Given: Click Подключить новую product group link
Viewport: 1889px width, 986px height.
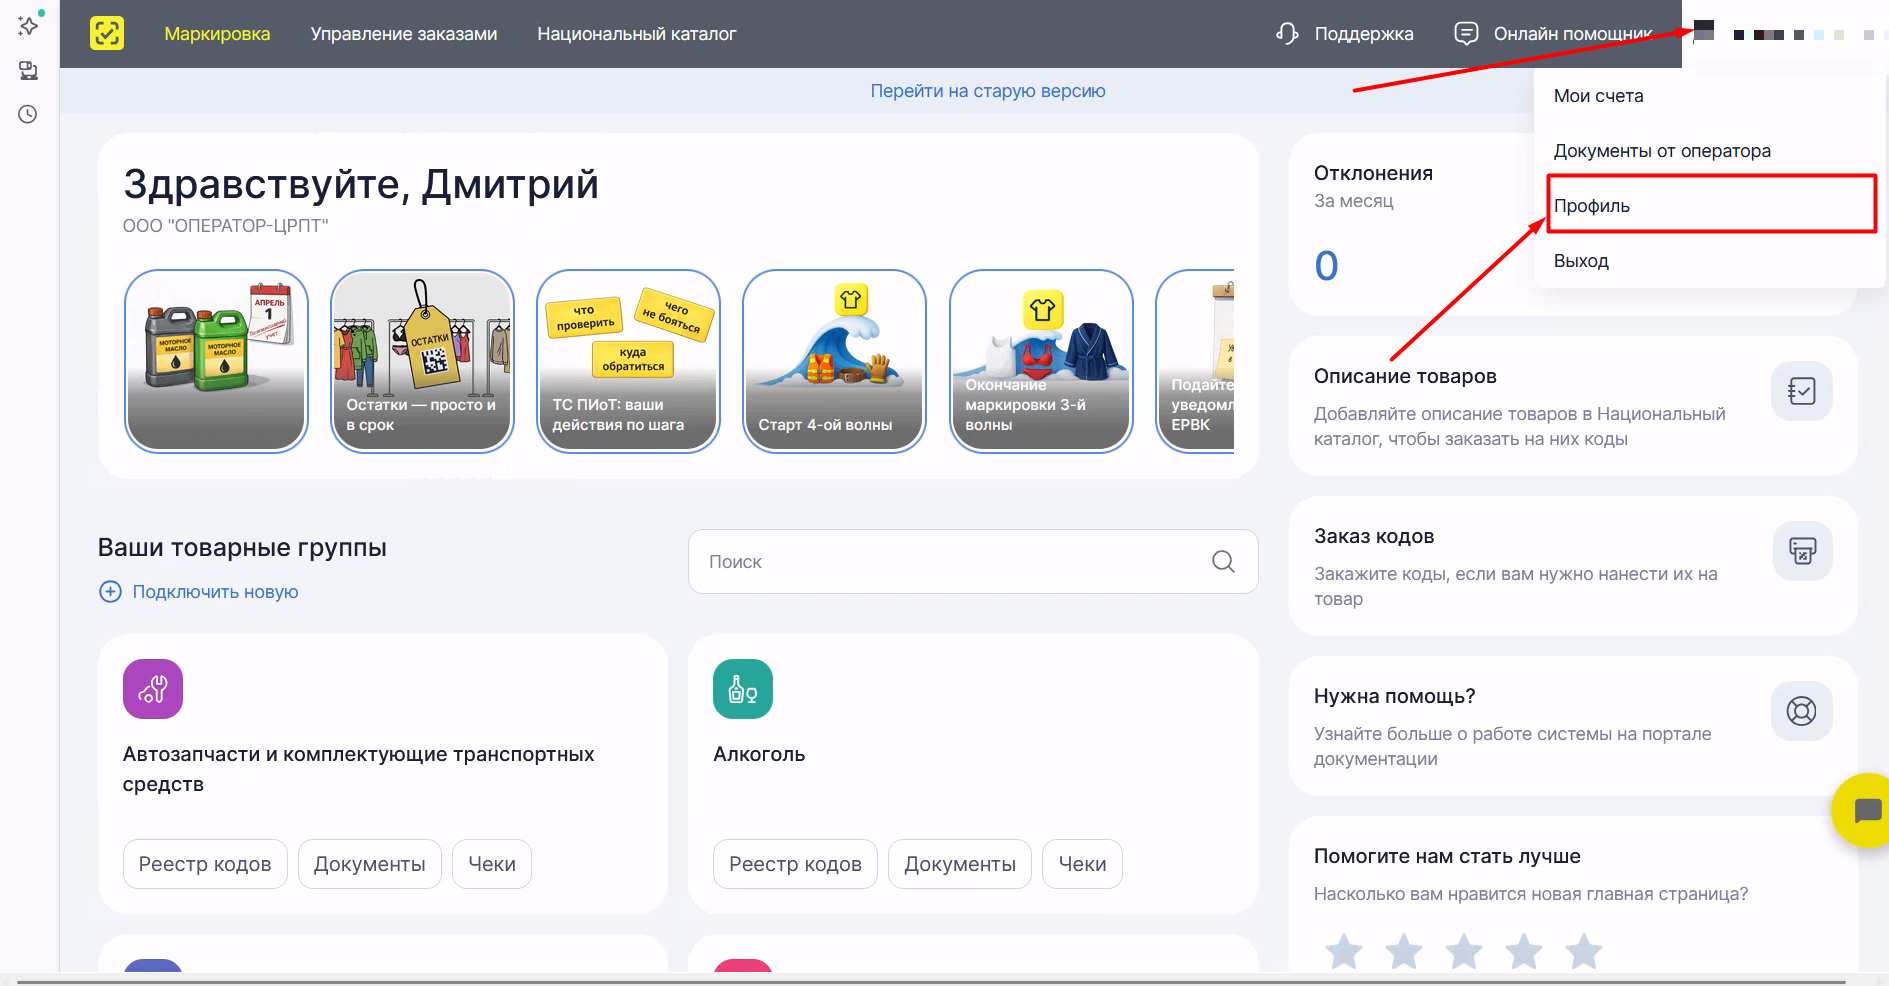Looking at the screenshot, I should [214, 592].
